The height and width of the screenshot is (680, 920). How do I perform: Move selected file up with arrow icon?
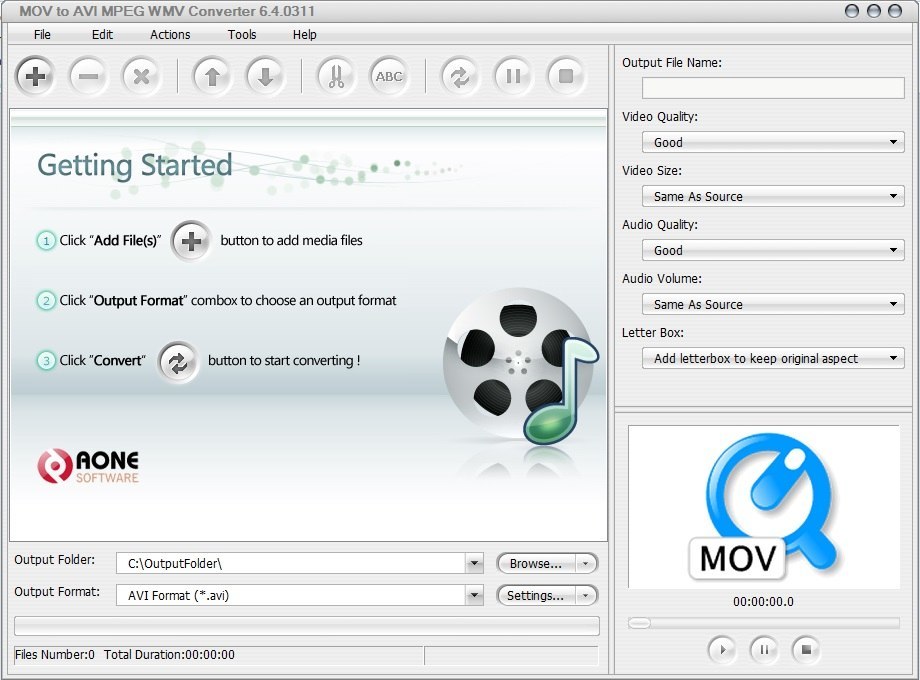[212, 76]
